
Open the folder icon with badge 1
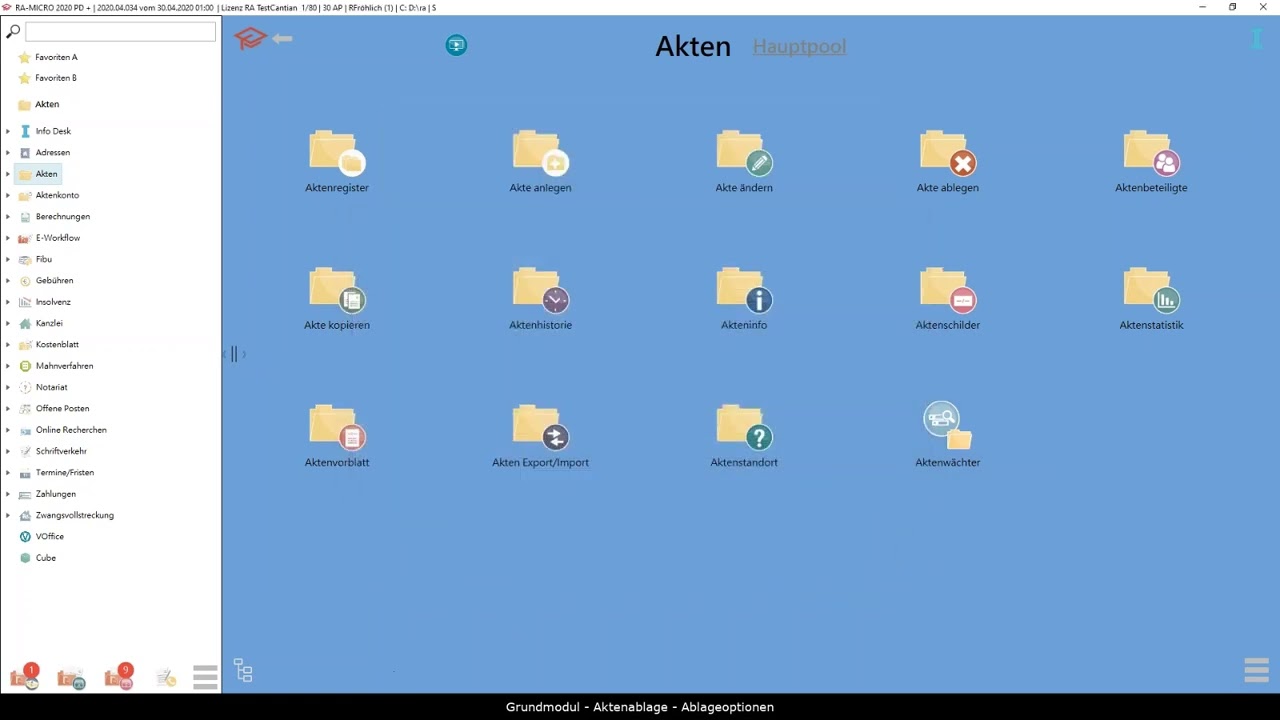[25, 677]
